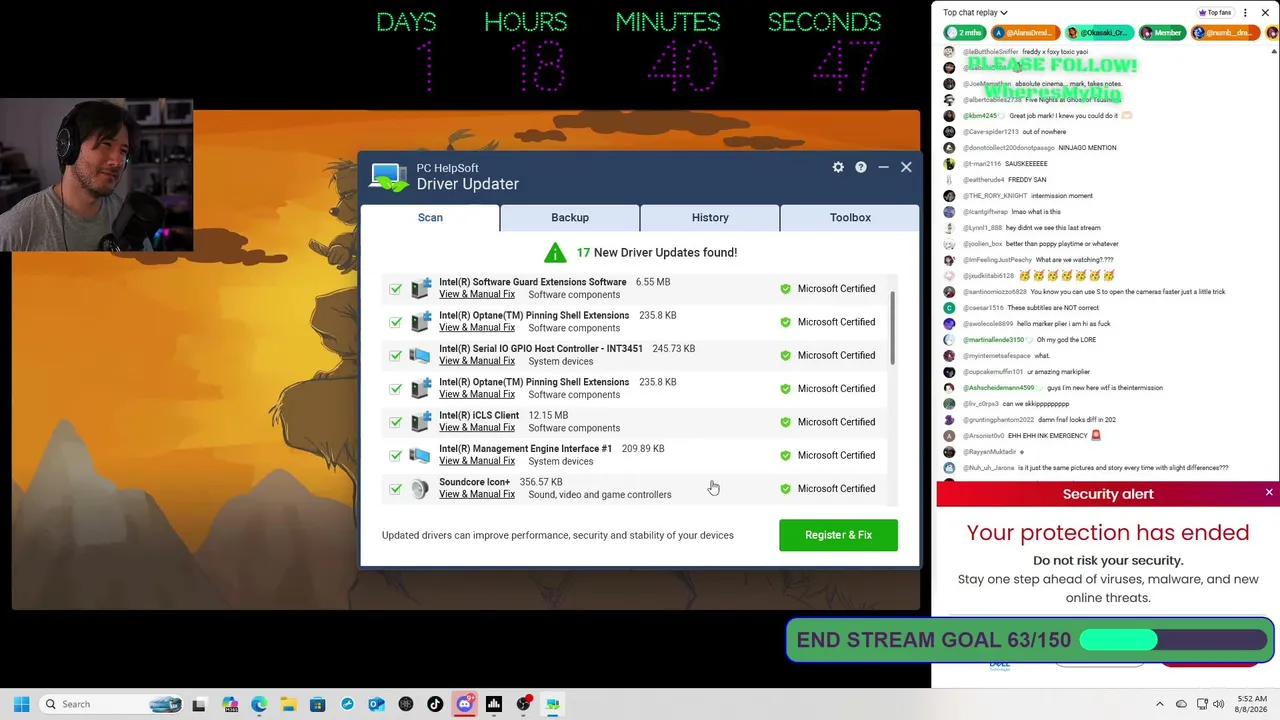Open Discord from taskbar
The height and width of the screenshot is (720, 1280).
(x=464, y=704)
